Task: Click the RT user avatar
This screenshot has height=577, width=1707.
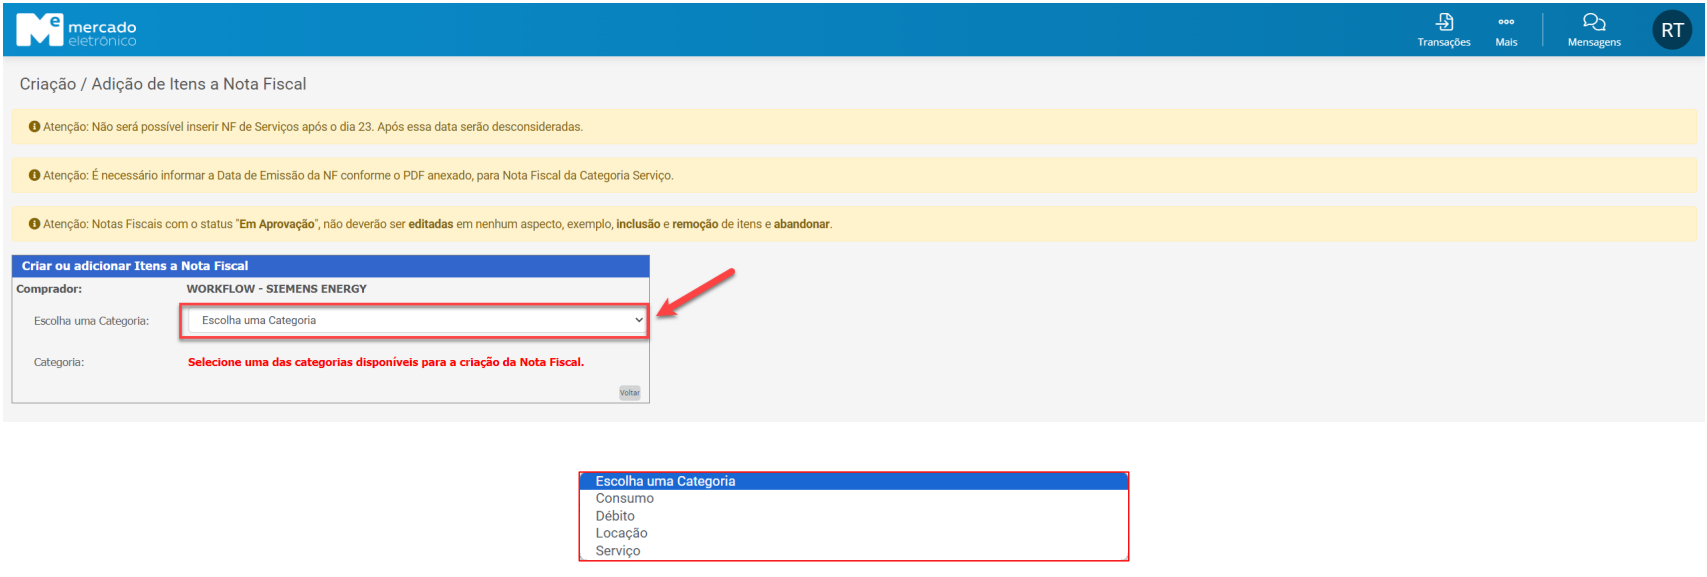Action: [x=1672, y=30]
